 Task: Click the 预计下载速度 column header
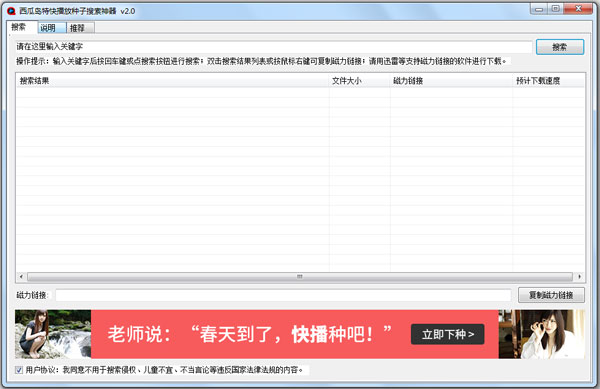pyautogui.click(x=549, y=81)
